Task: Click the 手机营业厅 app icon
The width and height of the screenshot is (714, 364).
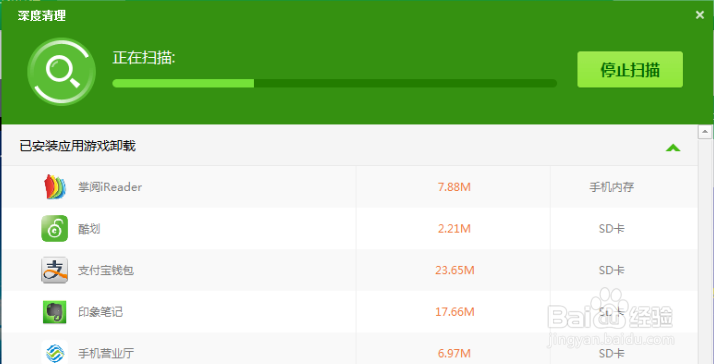Action: coord(55,352)
